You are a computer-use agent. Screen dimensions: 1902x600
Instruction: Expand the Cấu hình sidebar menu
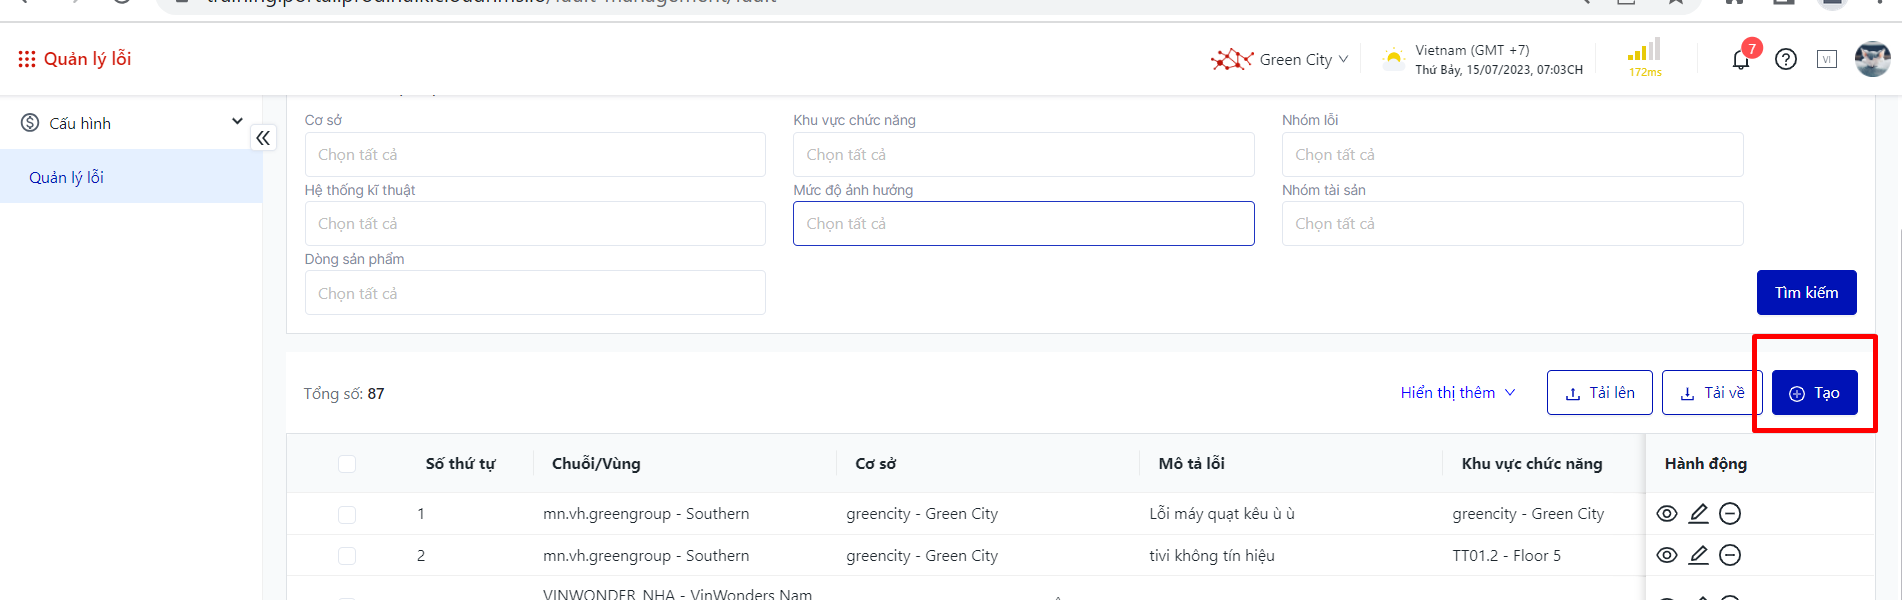(131, 123)
